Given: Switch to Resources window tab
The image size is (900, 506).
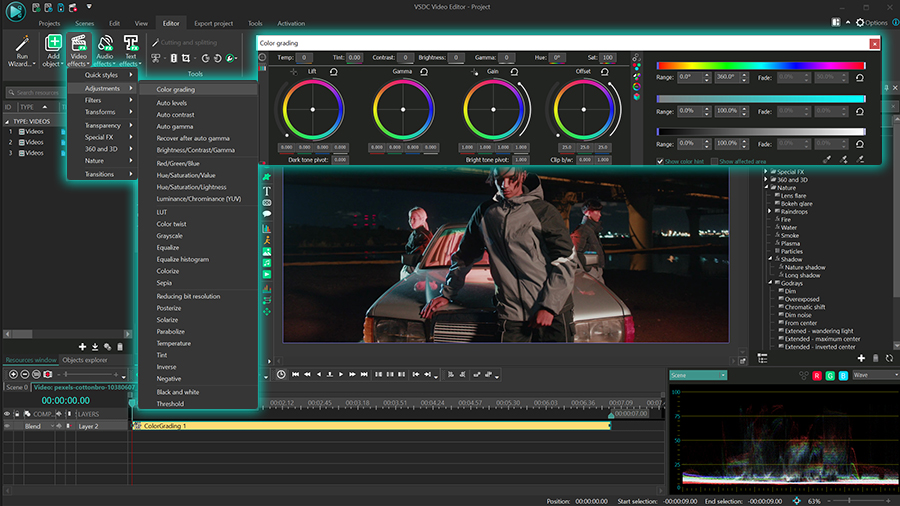Looking at the screenshot, I should (31, 360).
